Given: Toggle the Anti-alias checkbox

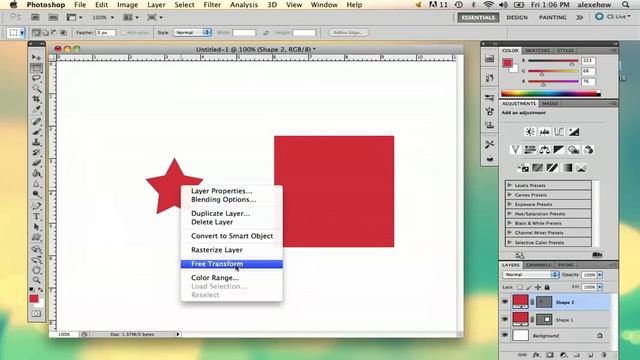Looking at the screenshot, I should pos(123,33).
